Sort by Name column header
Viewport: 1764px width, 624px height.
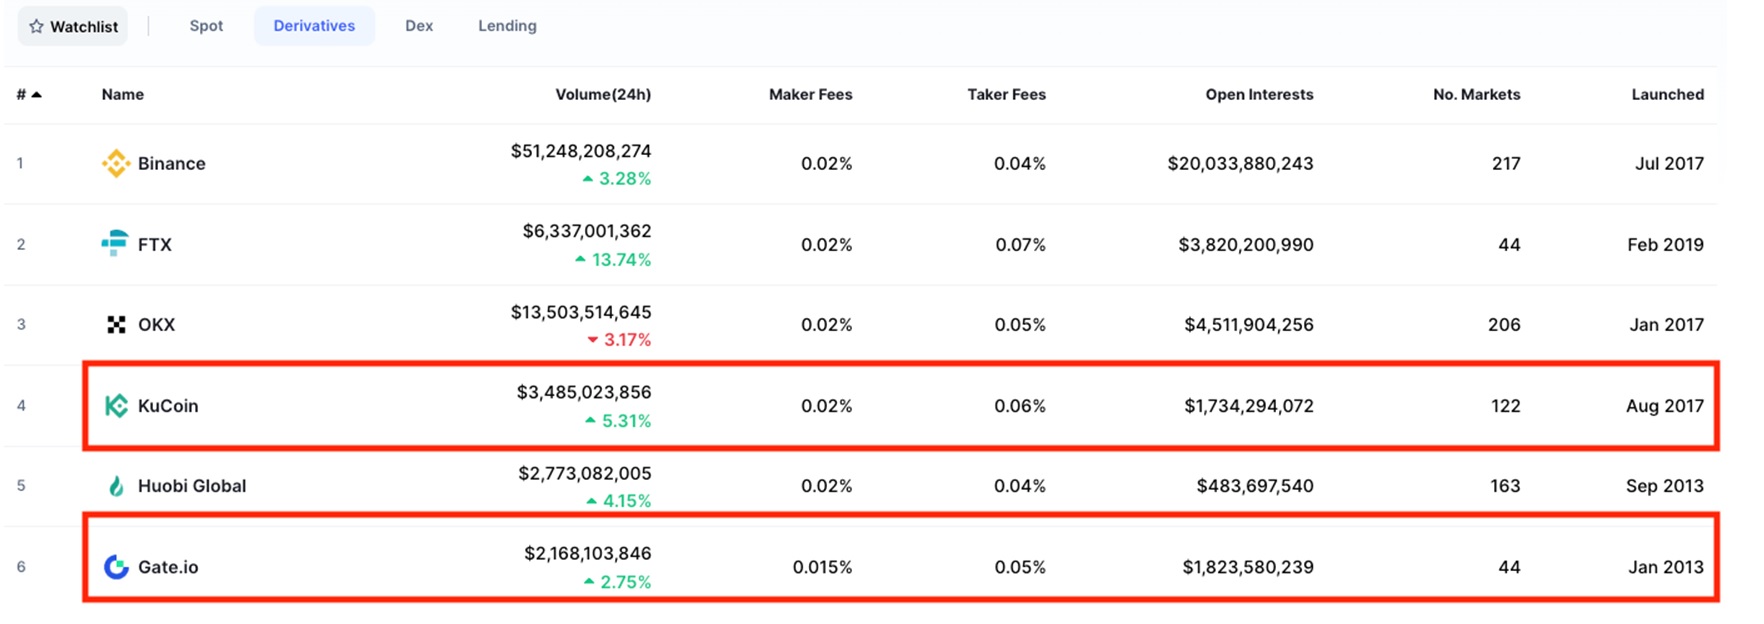[x=123, y=95]
